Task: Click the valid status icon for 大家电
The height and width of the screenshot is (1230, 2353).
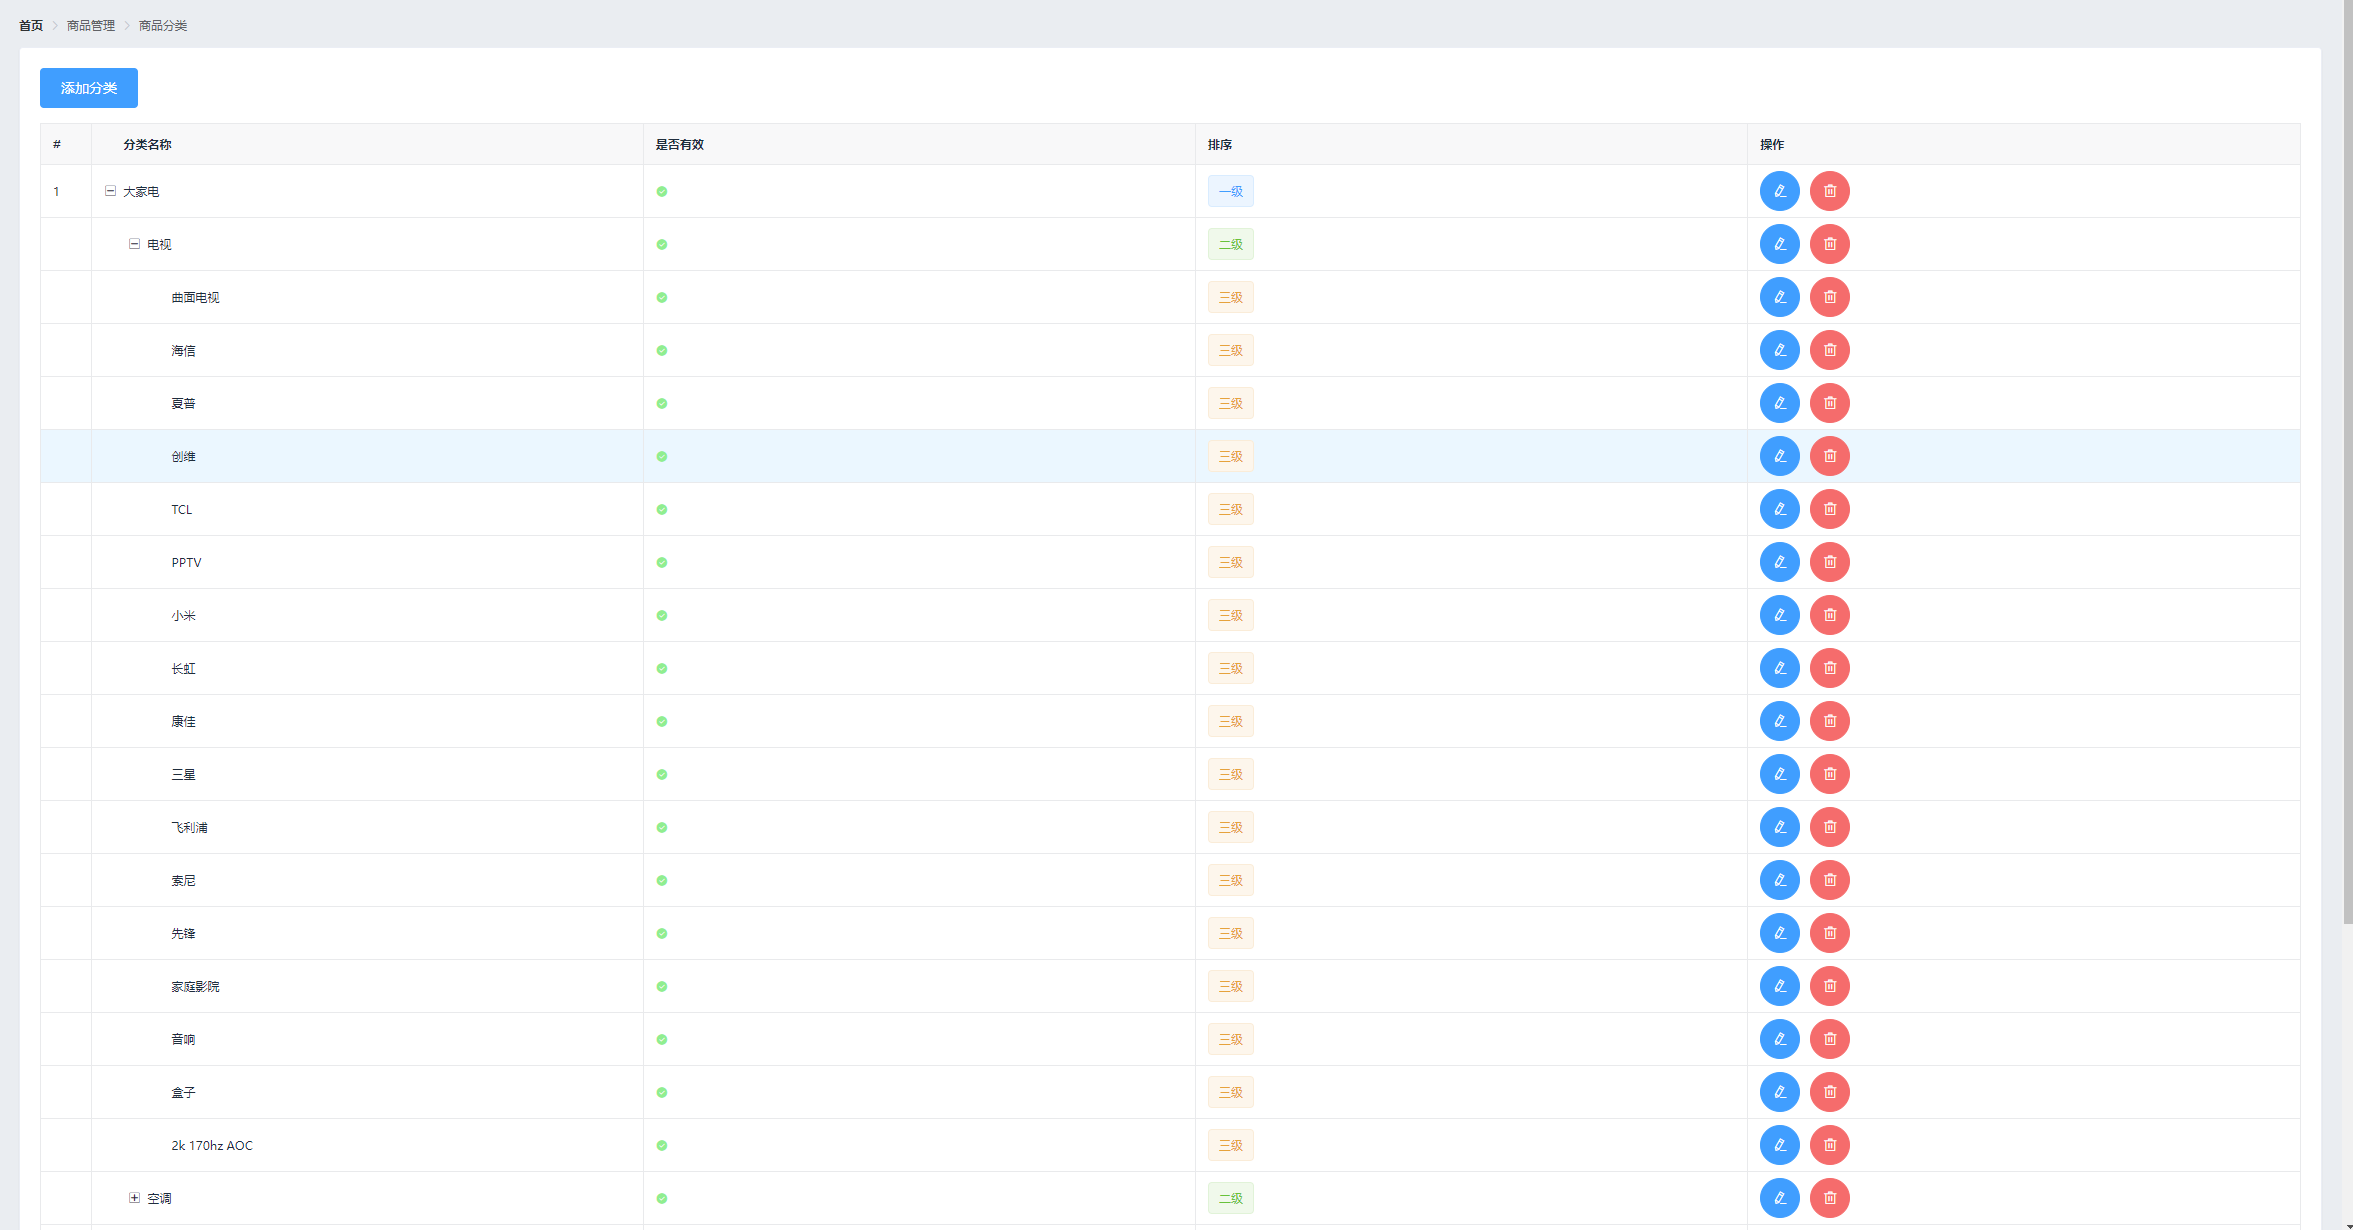Action: point(662,191)
